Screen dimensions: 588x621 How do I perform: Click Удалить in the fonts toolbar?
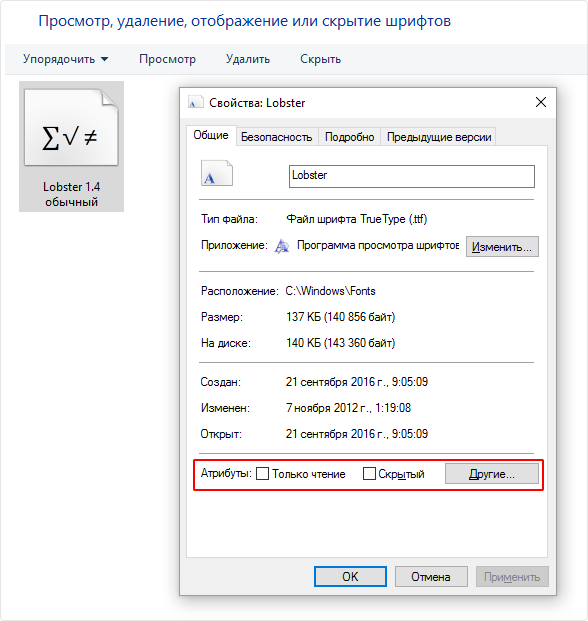248,59
